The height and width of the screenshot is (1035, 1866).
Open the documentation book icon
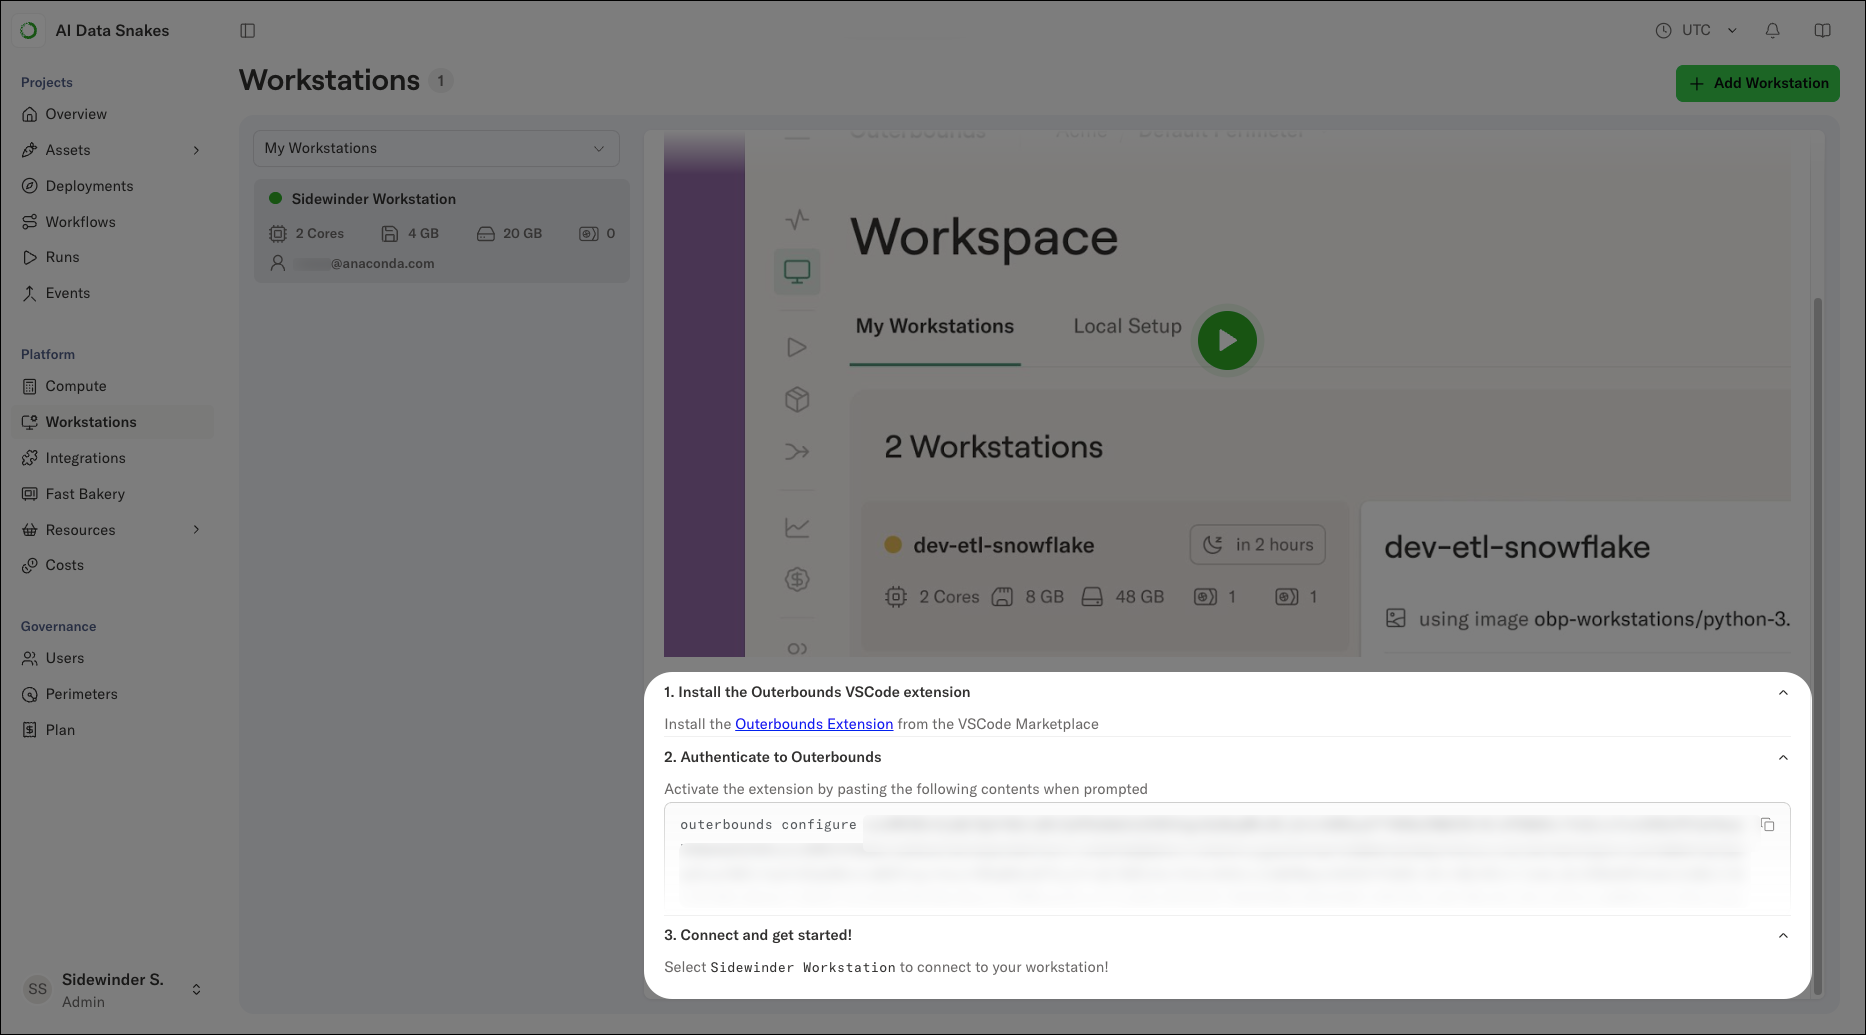tap(1823, 31)
